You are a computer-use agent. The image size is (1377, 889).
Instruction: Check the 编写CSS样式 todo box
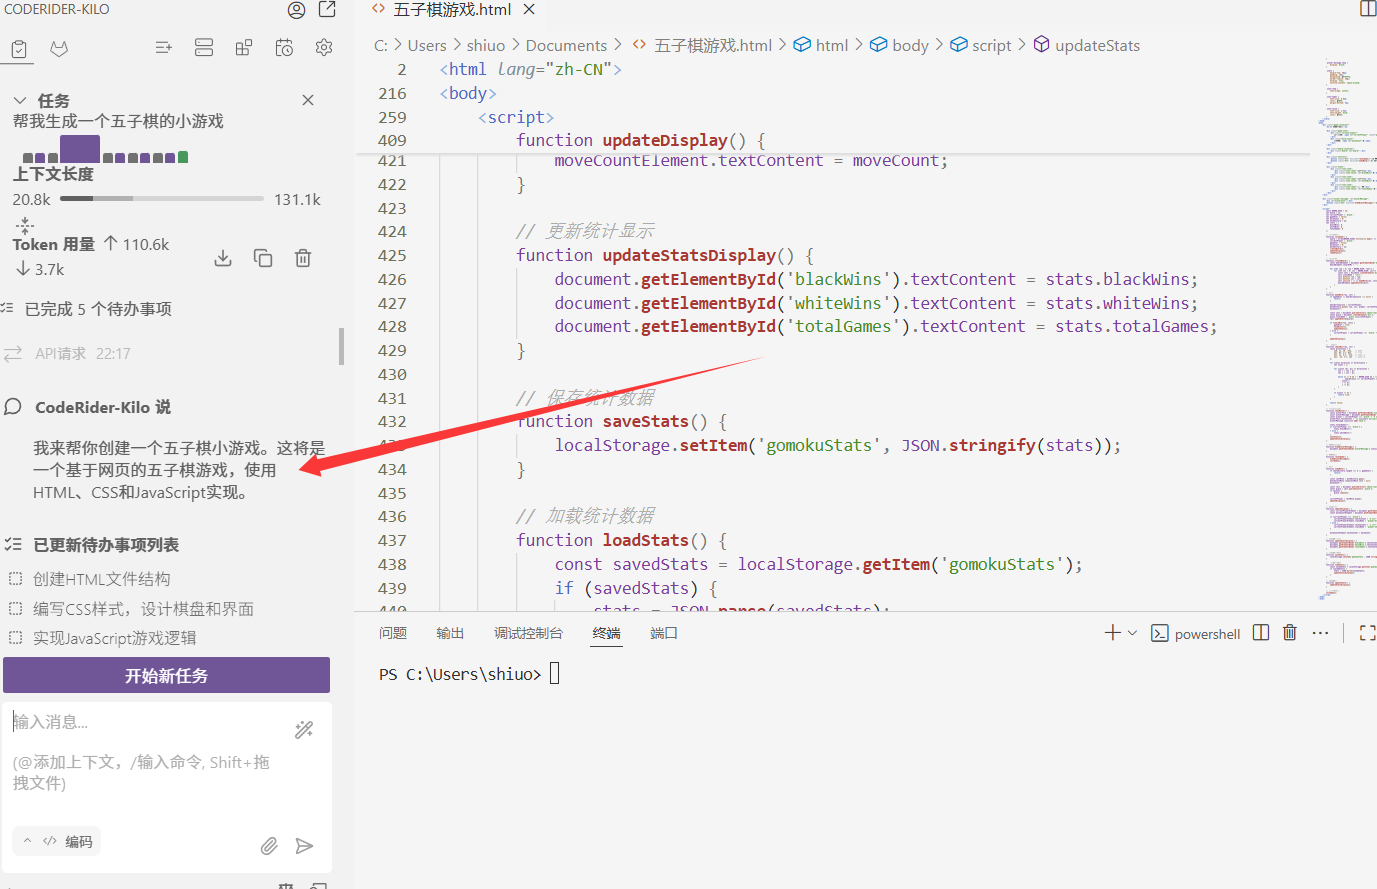[15, 608]
